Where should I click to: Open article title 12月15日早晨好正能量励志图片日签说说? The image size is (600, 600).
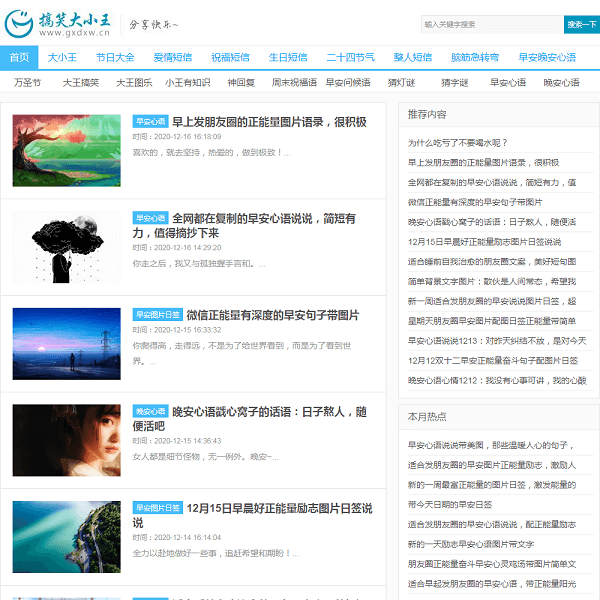pyautogui.click(x=253, y=515)
